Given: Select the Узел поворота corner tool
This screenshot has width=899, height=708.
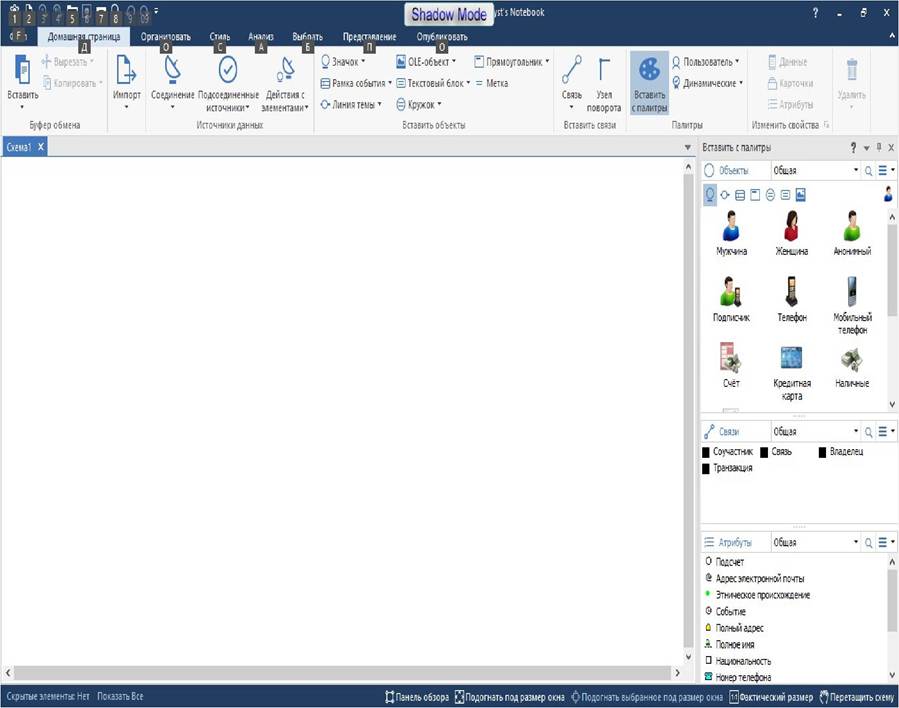Looking at the screenshot, I should point(604,69).
